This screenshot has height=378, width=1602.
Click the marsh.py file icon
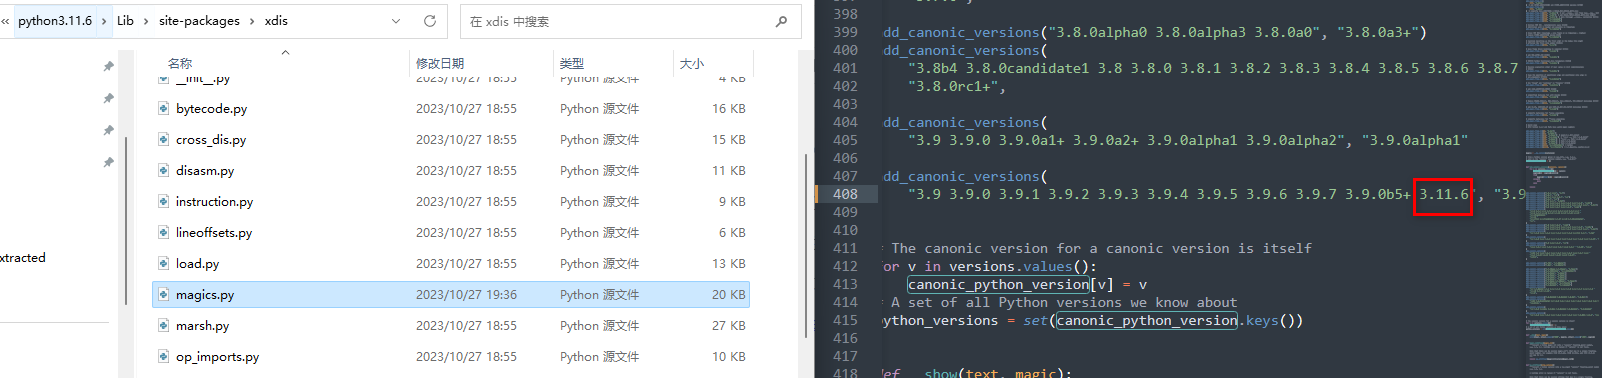tap(163, 325)
